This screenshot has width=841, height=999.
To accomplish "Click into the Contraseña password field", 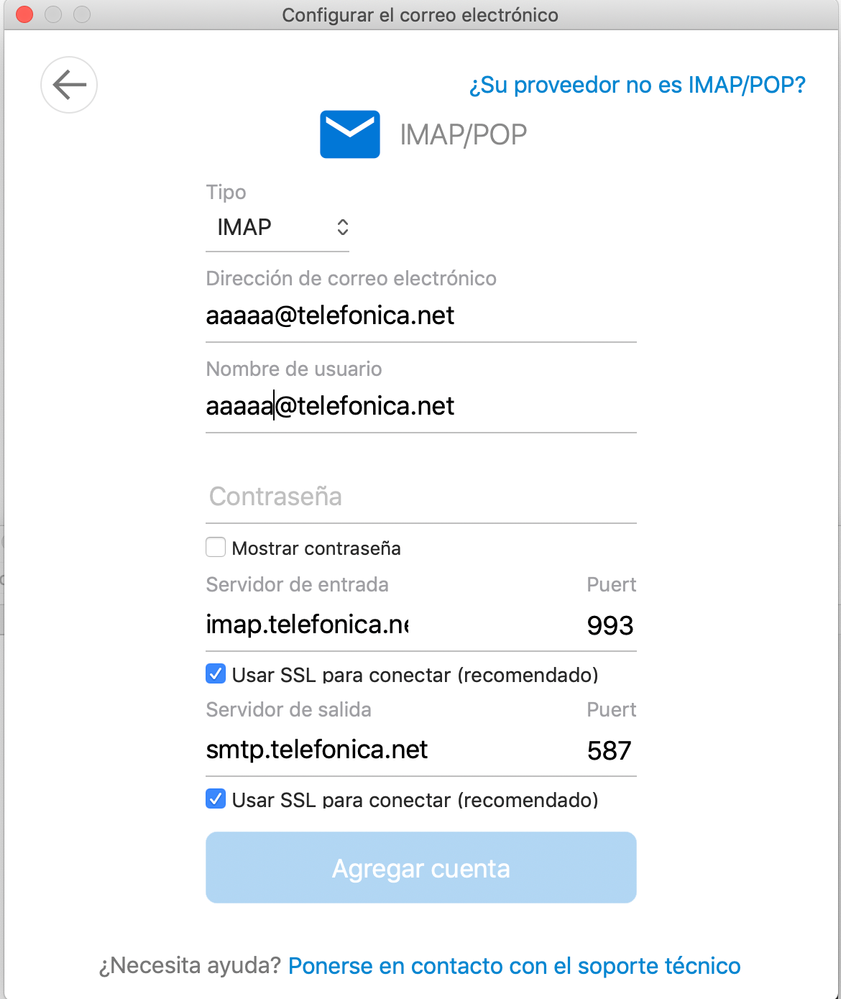I will tap(420, 496).
